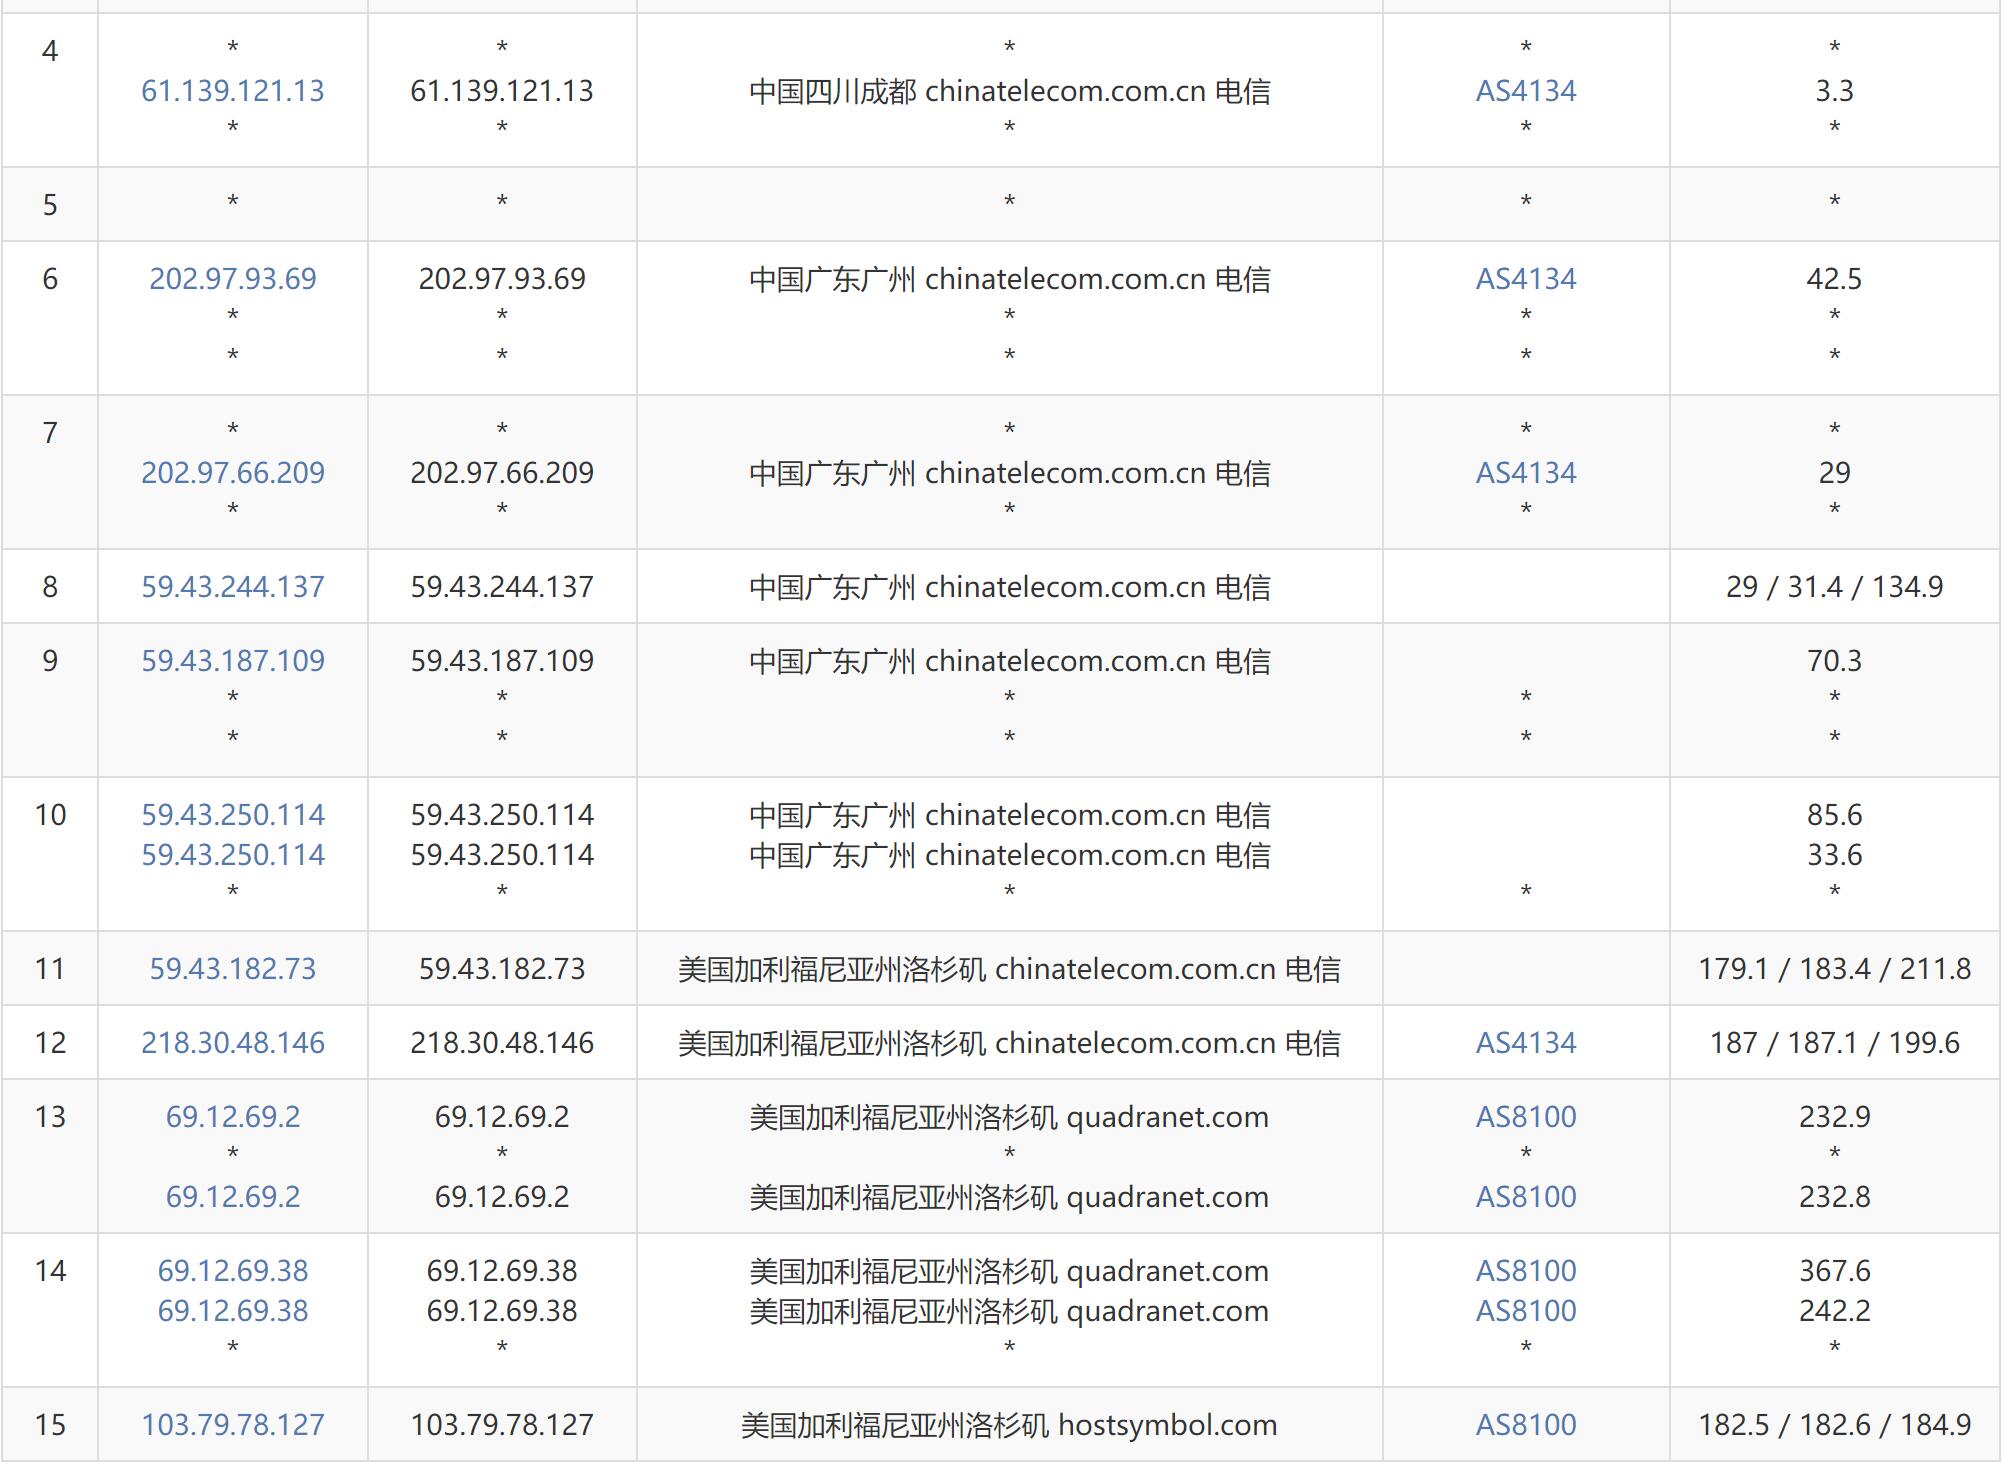
Task: Open IP link 103.79.78.127 in hop 15
Action: (x=233, y=1425)
